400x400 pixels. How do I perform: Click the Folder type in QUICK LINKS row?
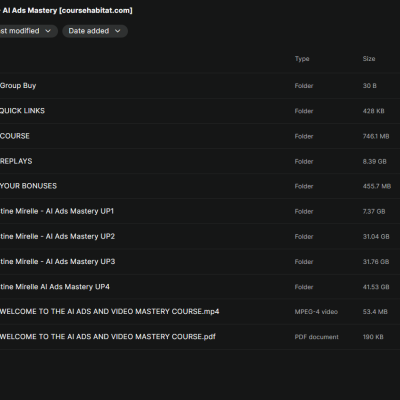[304, 111]
